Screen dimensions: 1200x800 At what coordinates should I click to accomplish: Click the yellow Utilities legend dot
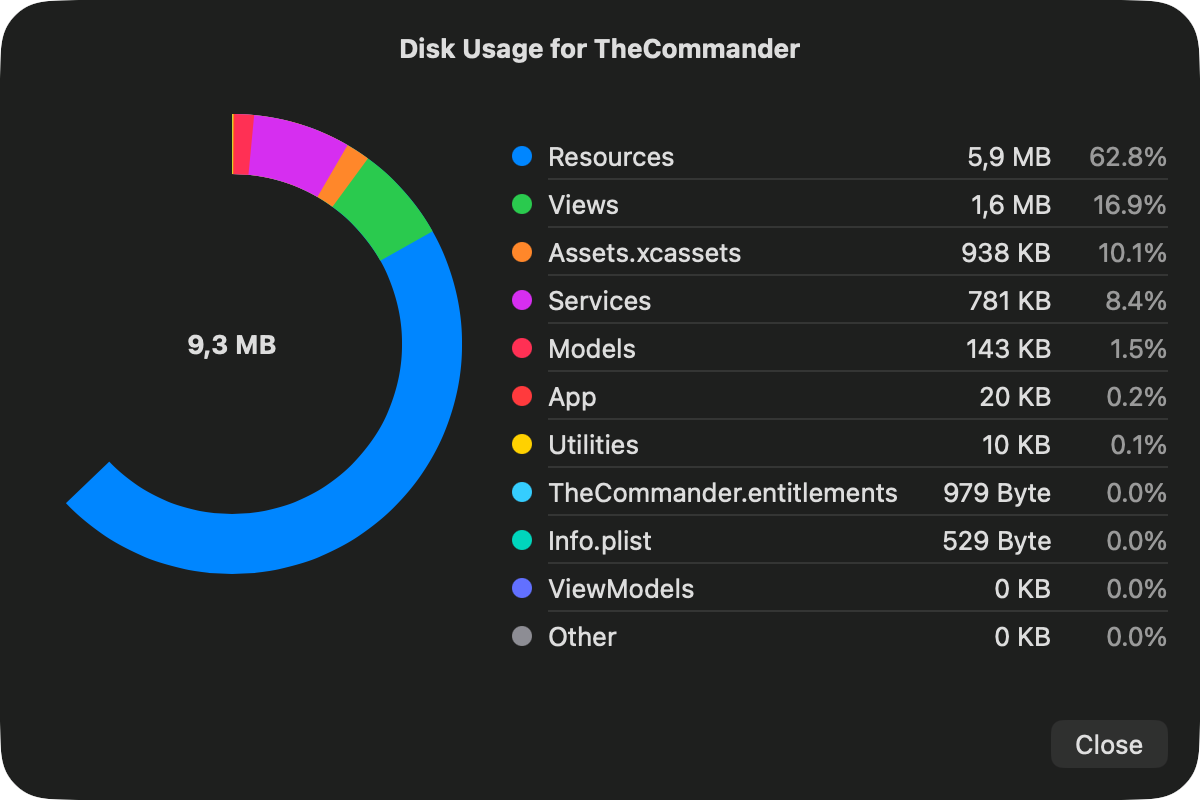point(522,445)
